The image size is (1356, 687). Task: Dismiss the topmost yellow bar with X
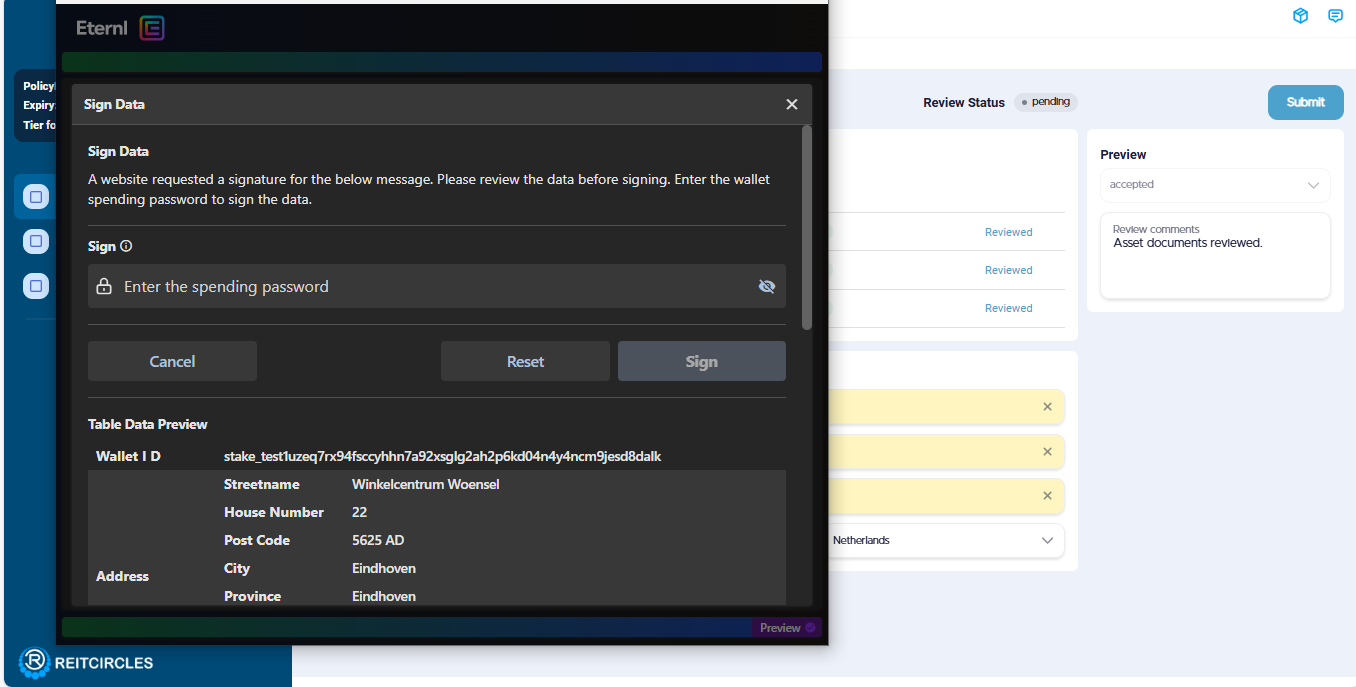click(x=1047, y=407)
